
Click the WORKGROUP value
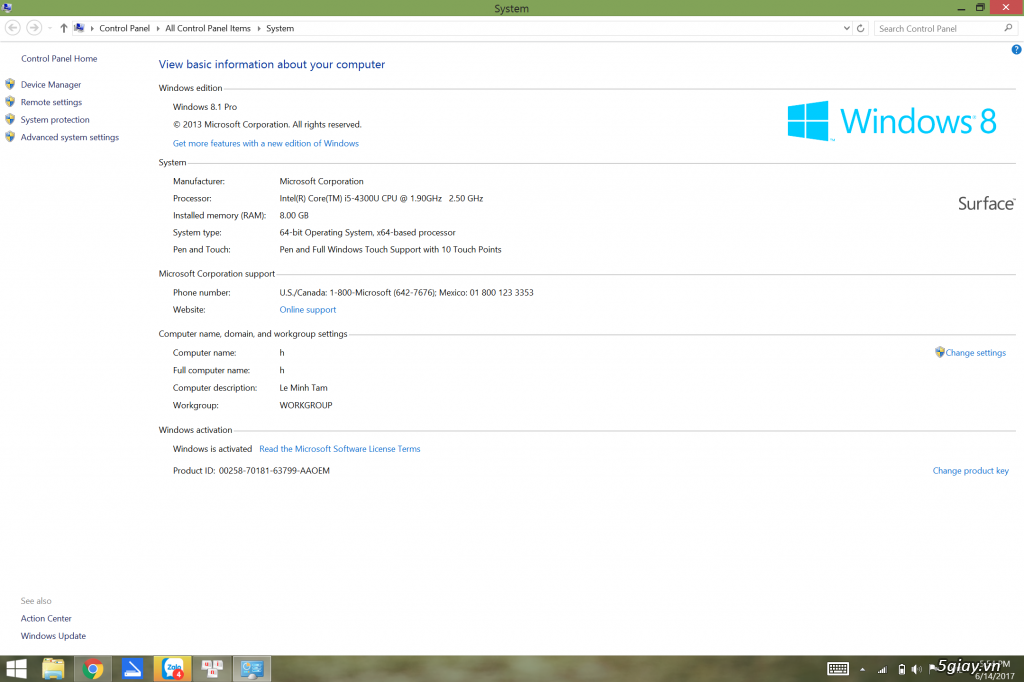306,405
